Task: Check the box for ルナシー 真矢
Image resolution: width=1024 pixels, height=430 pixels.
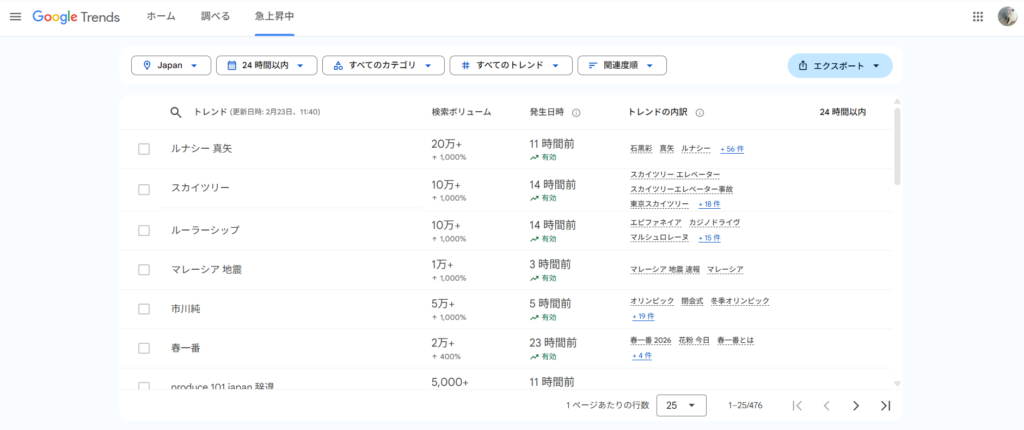Action: [x=144, y=149]
